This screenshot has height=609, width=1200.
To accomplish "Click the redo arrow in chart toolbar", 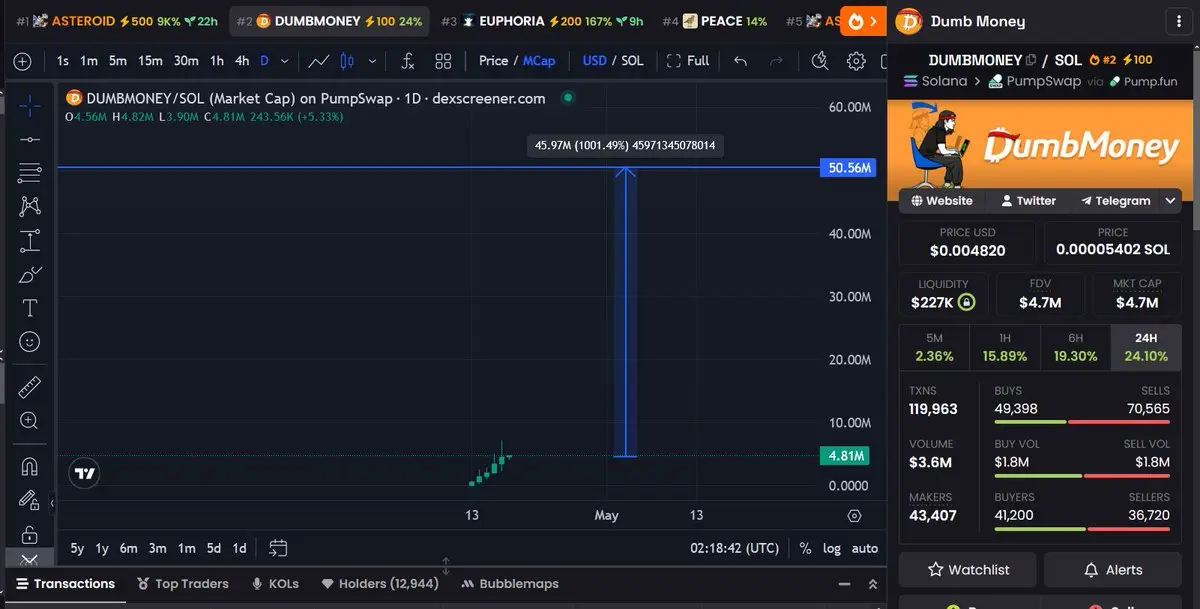I will point(777,61).
